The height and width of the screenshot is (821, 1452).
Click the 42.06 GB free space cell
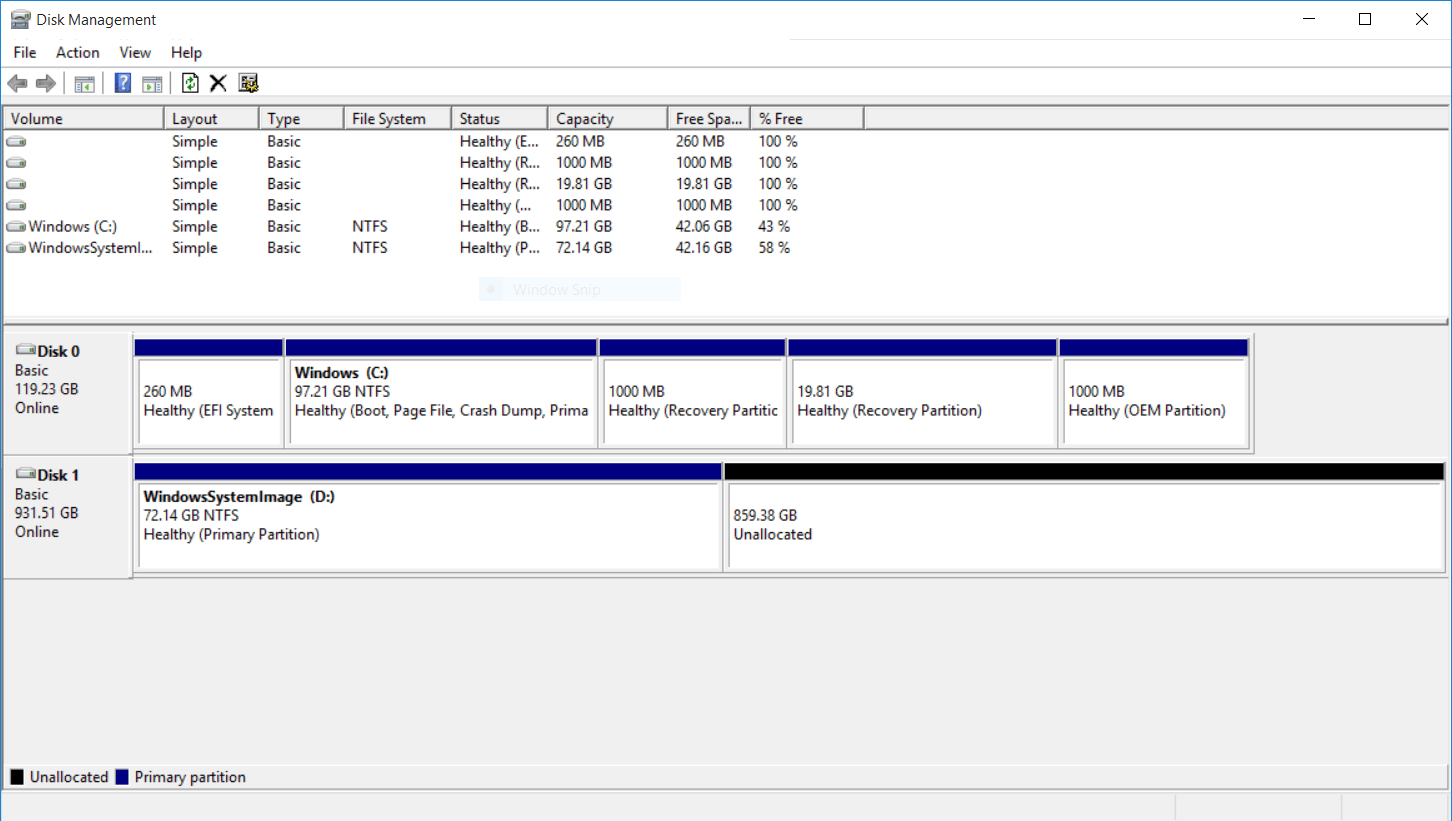[704, 227]
